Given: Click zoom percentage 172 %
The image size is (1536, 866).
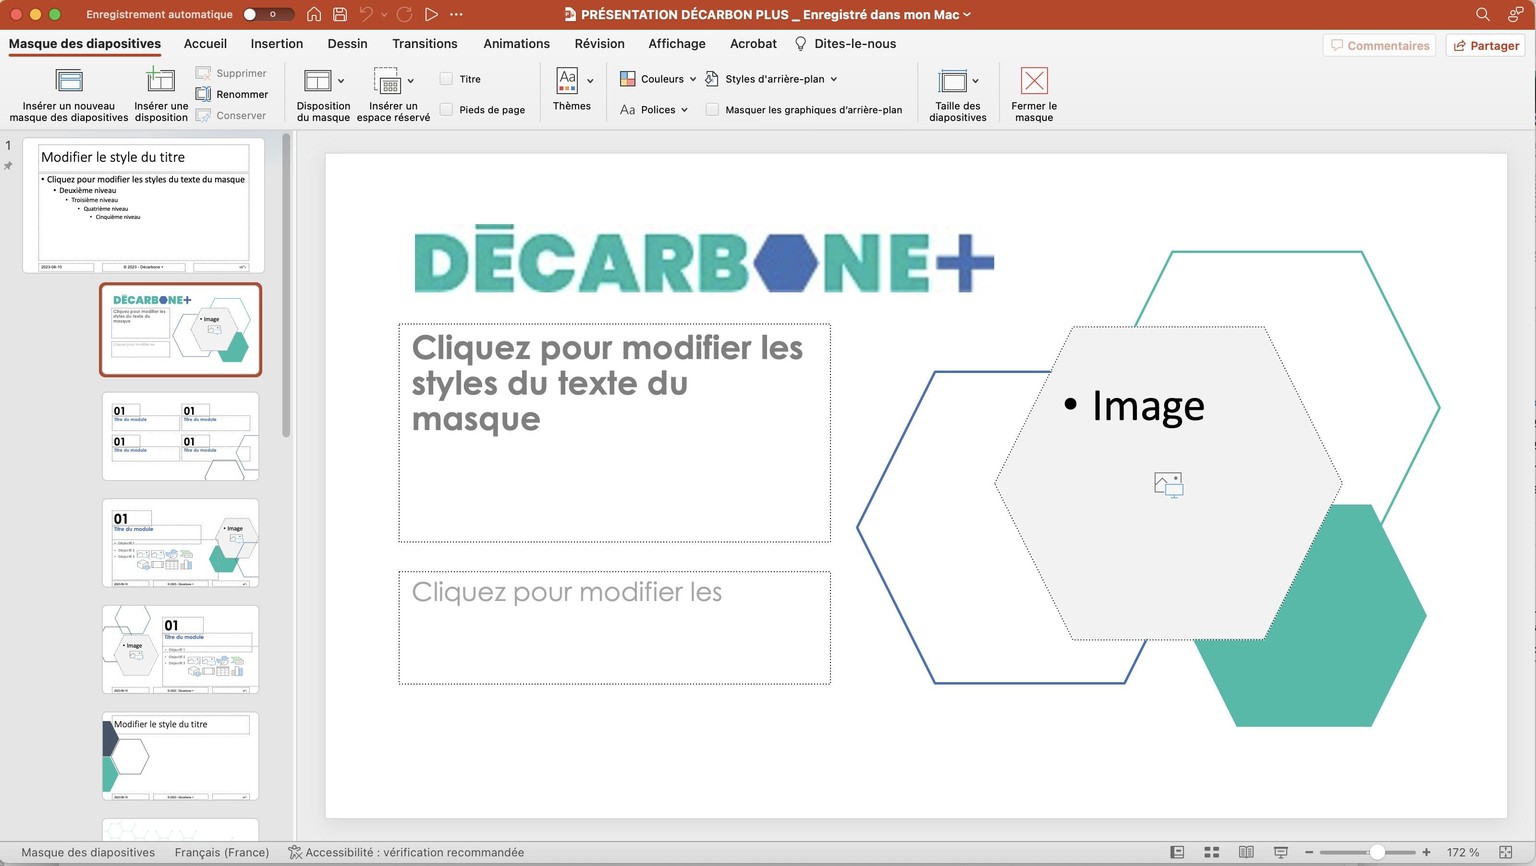Looking at the screenshot, I should [1462, 852].
